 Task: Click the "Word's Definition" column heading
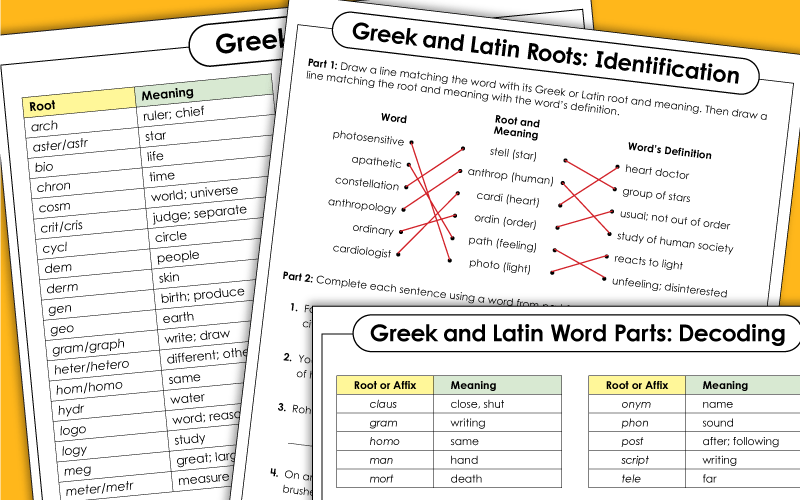[669, 151]
